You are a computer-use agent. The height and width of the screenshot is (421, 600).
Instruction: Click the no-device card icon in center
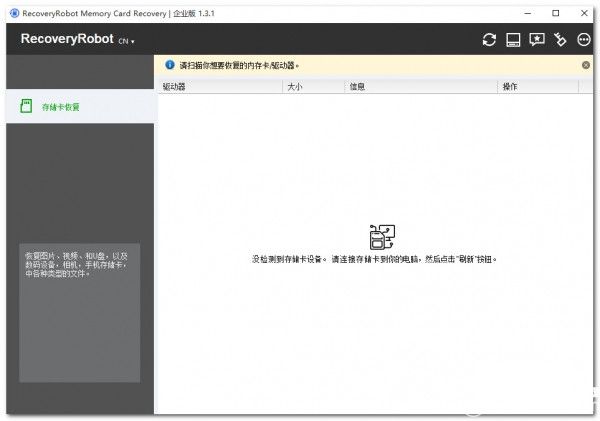(382, 237)
